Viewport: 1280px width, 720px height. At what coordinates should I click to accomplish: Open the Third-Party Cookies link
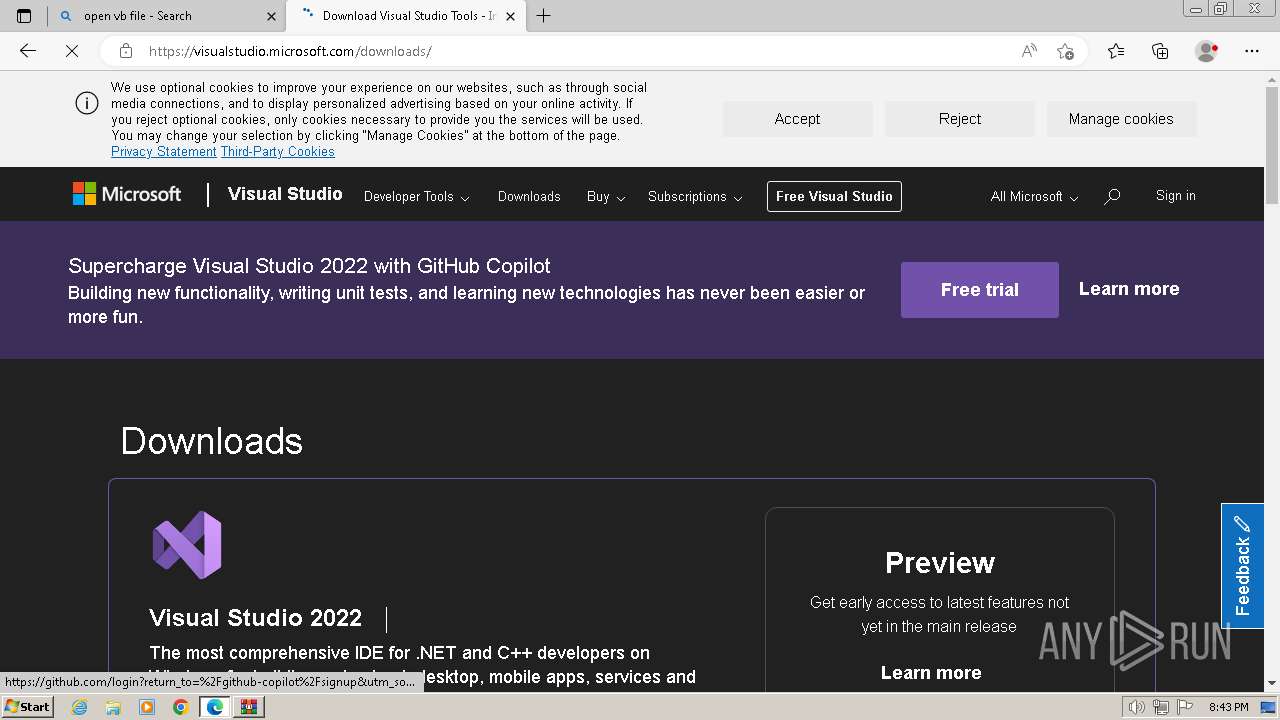(278, 152)
